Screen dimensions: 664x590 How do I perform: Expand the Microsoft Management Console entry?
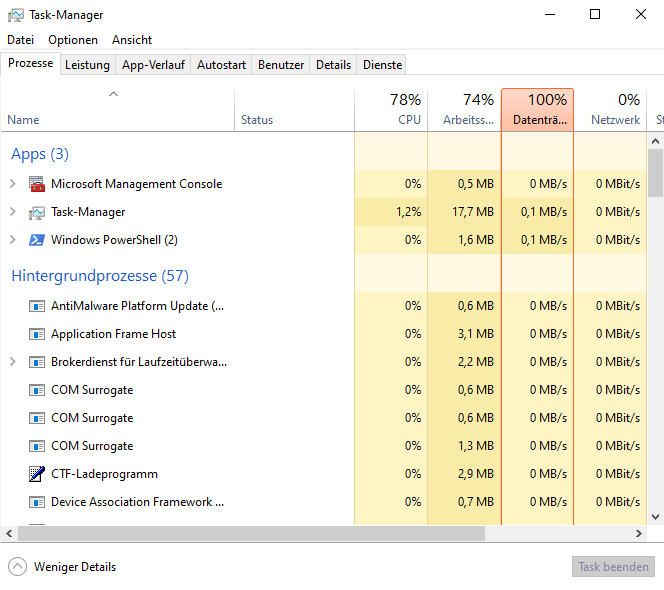[12, 184]
